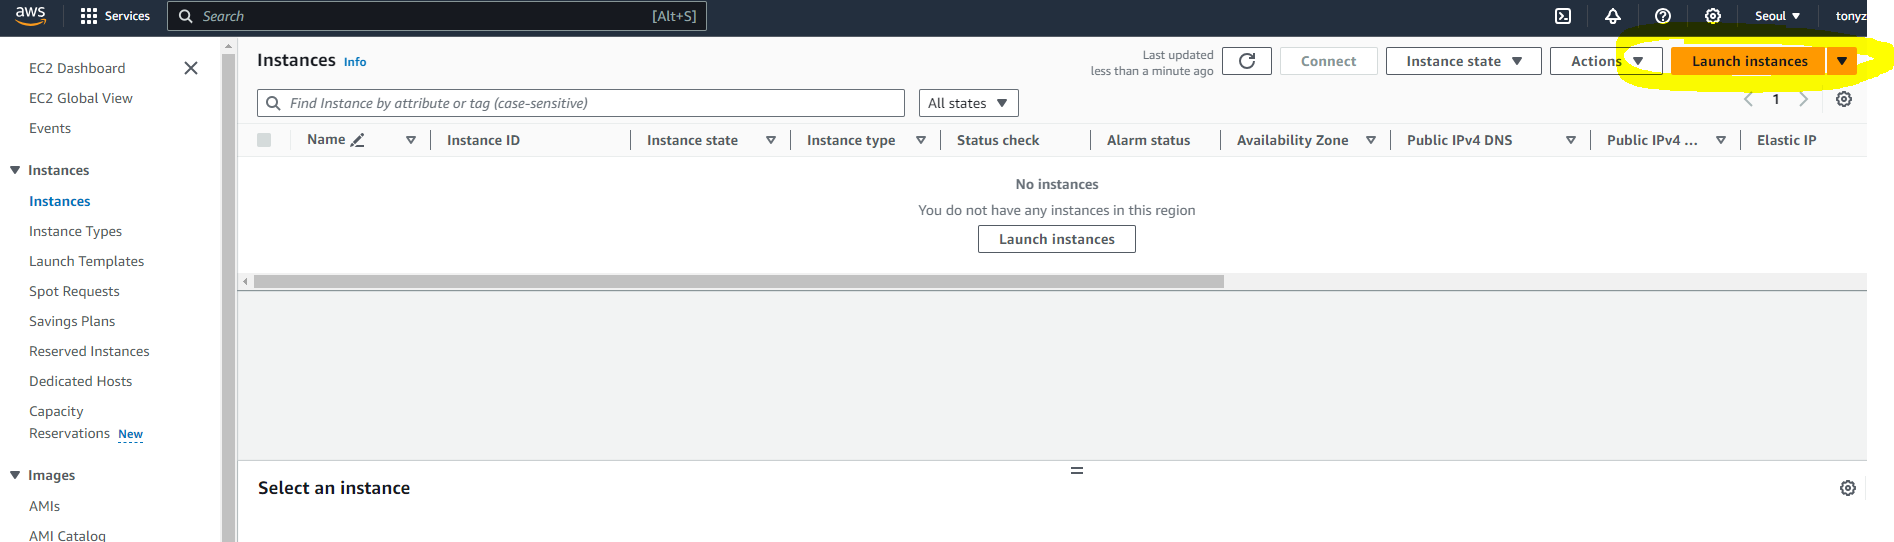
Task: Select all instances checkbox
Action: click(x=264, y=140)
